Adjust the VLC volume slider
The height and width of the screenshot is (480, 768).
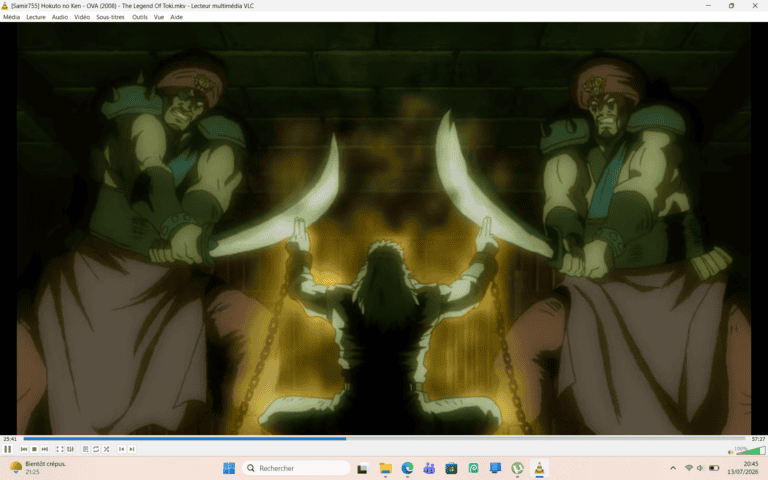click(750, 450)
